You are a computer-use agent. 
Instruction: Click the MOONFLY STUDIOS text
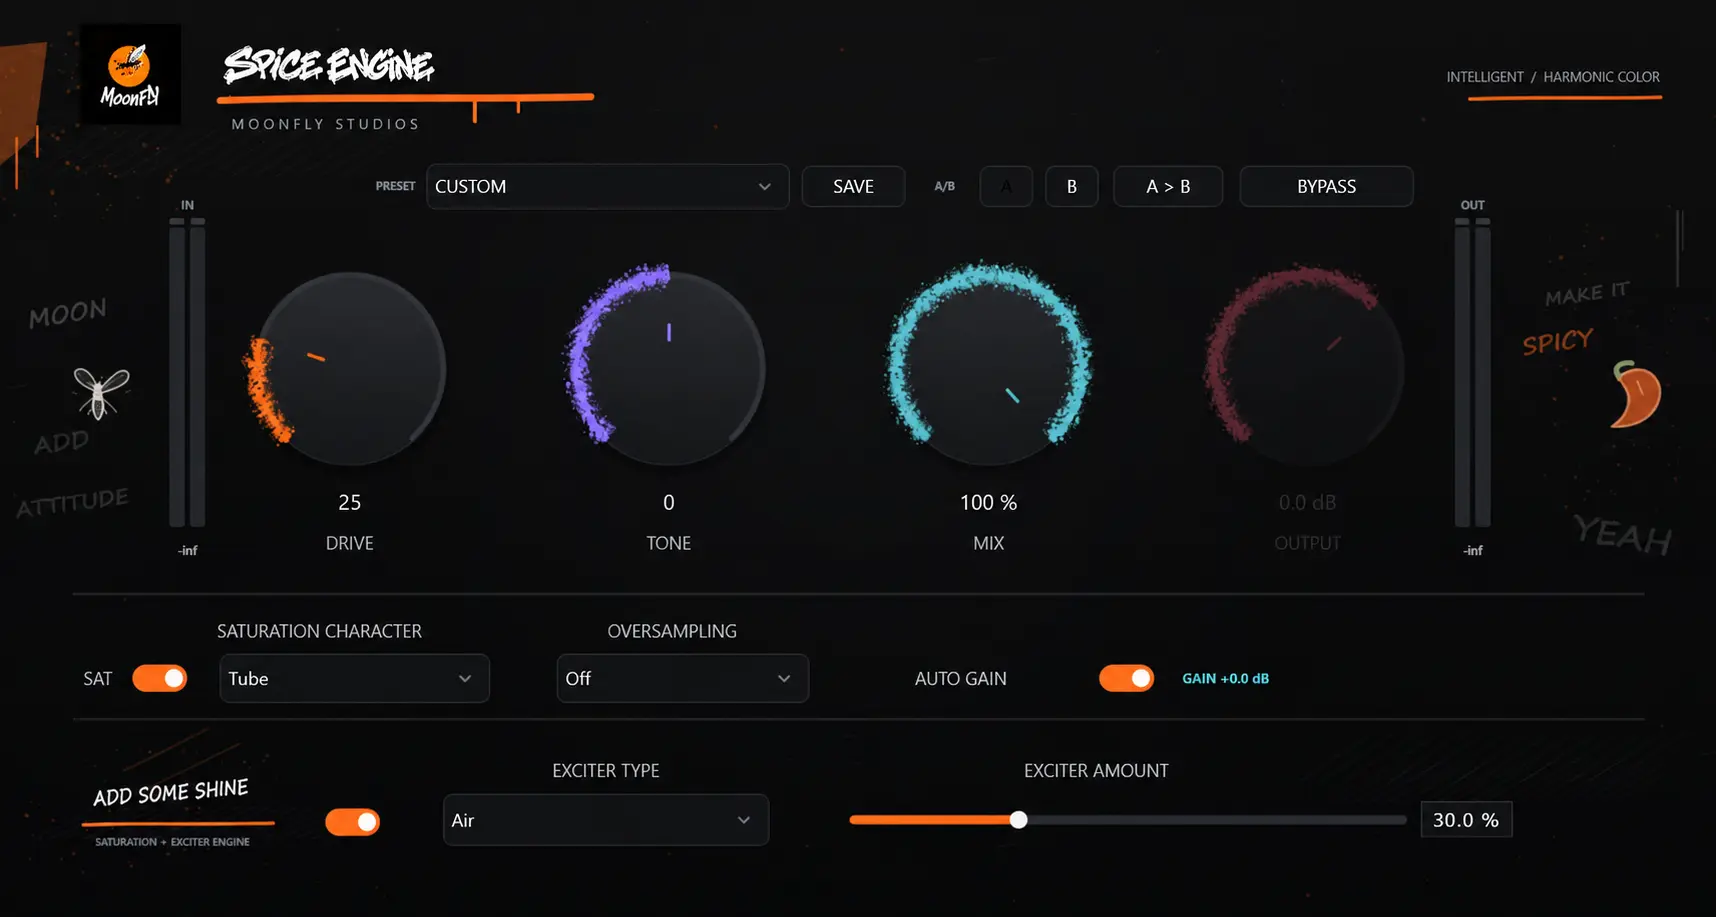325,124
